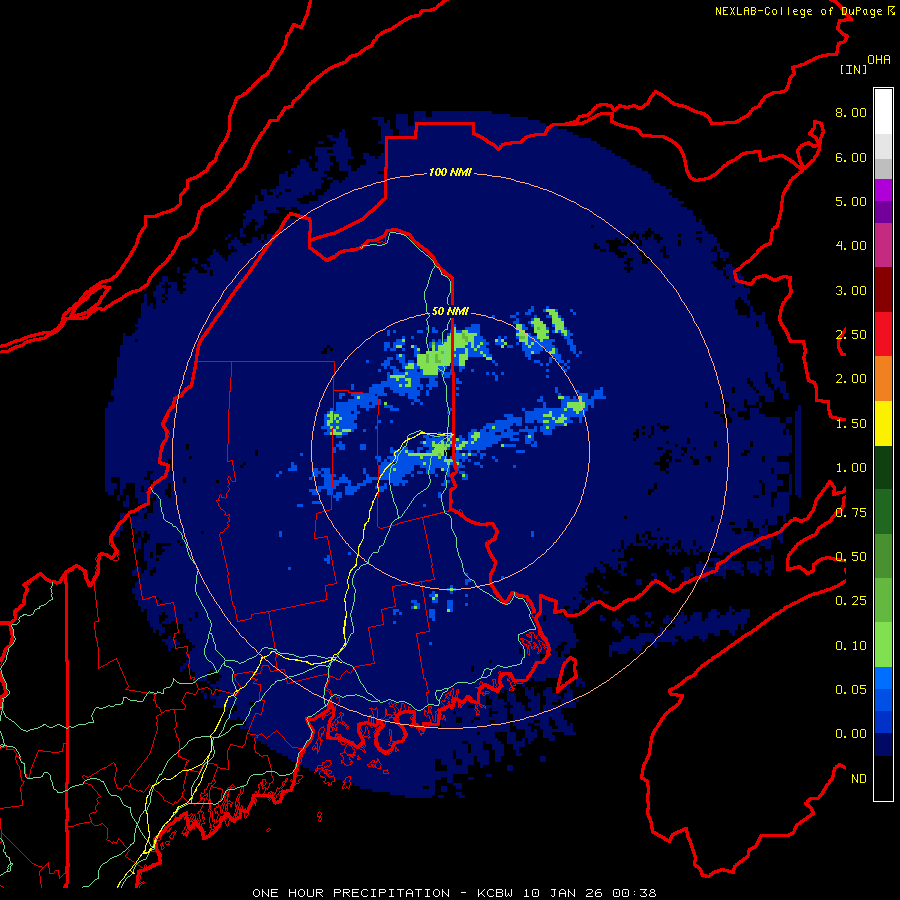900x900 pixels.
Task: Click the ND legend label
Action: coord(859,779)
